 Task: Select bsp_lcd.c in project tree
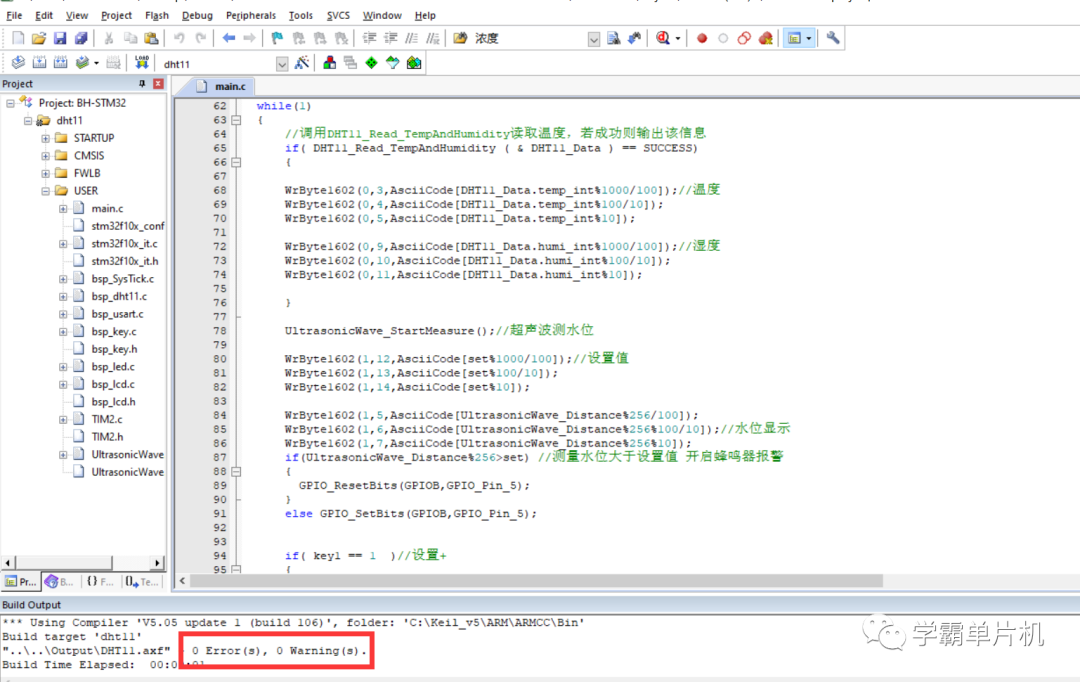click(113, 384)
